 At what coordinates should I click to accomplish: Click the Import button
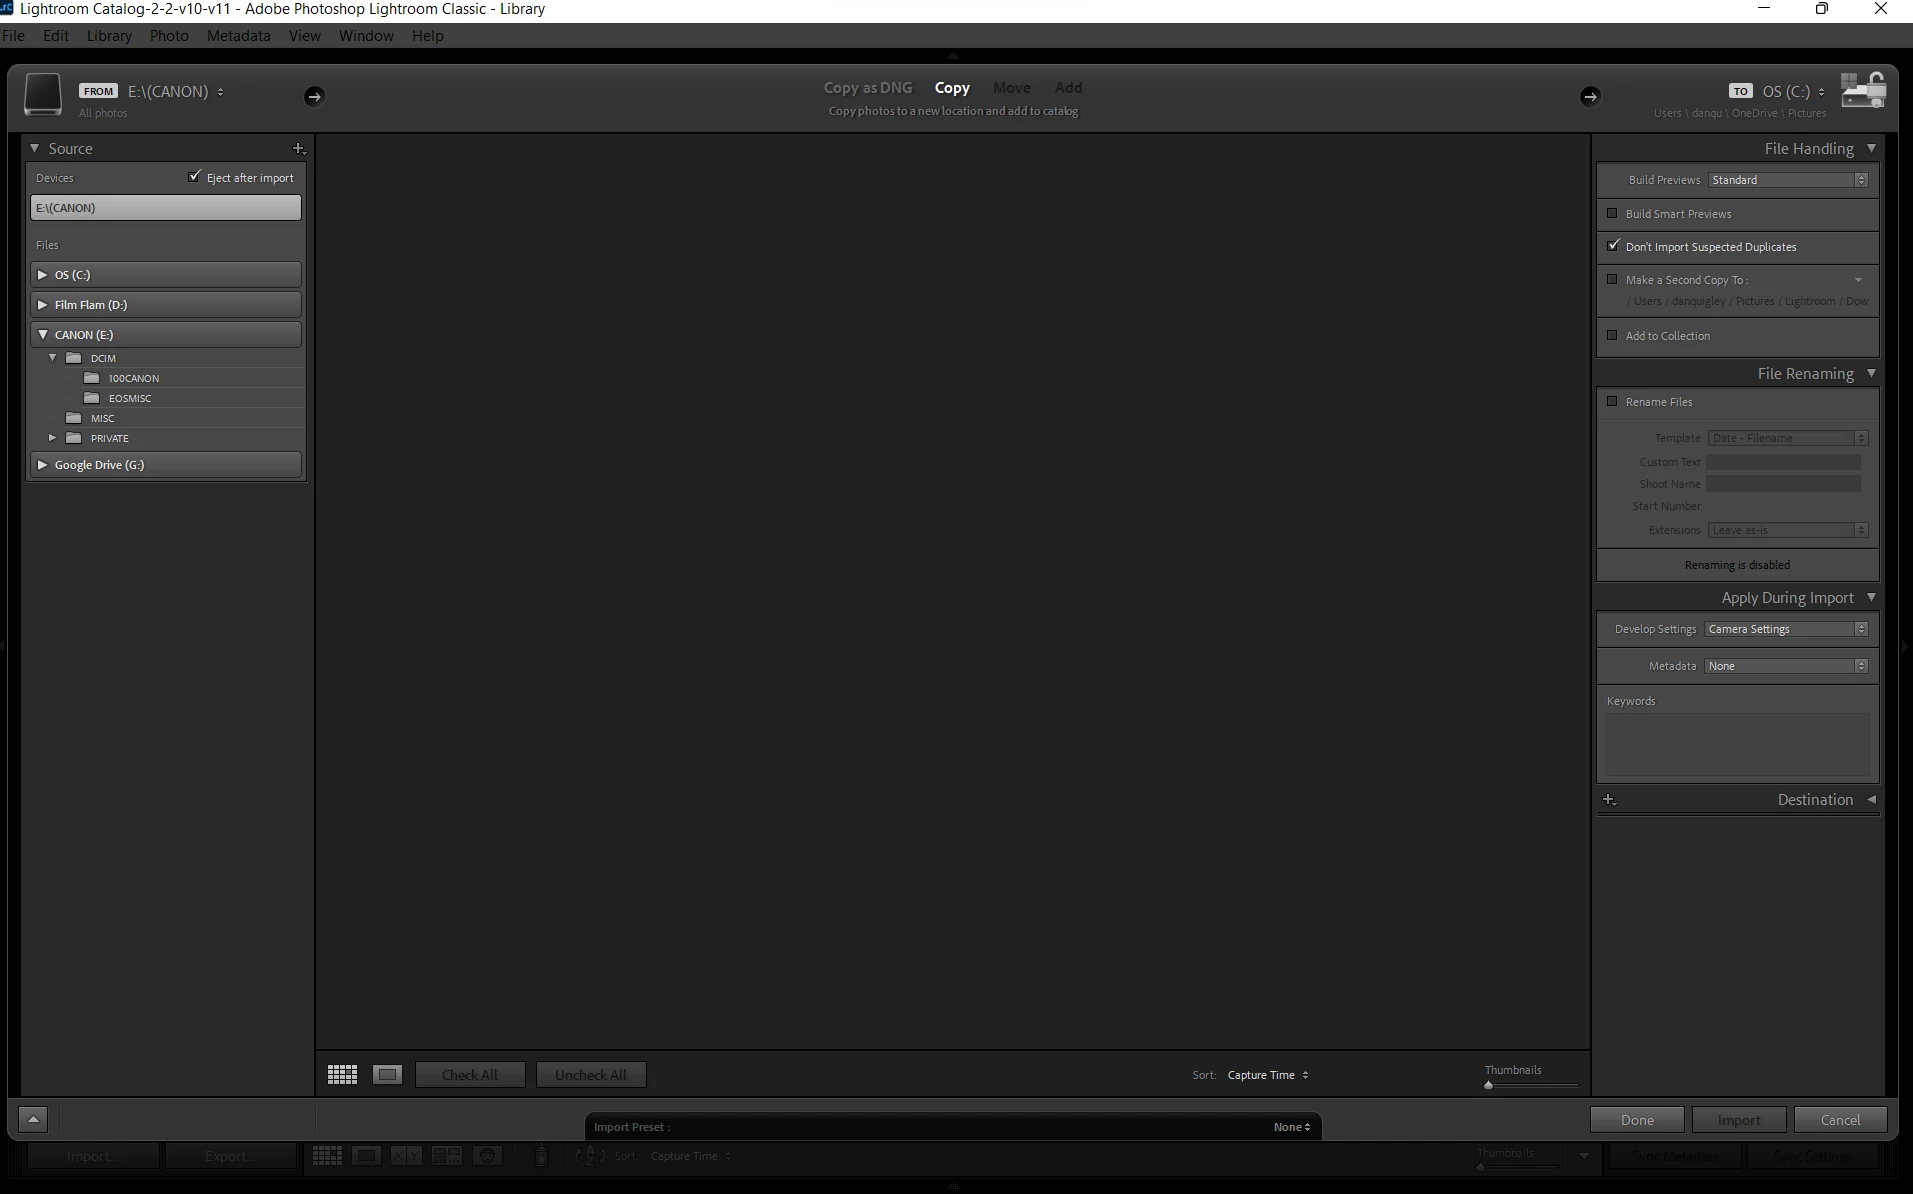pos(1739,1119)
